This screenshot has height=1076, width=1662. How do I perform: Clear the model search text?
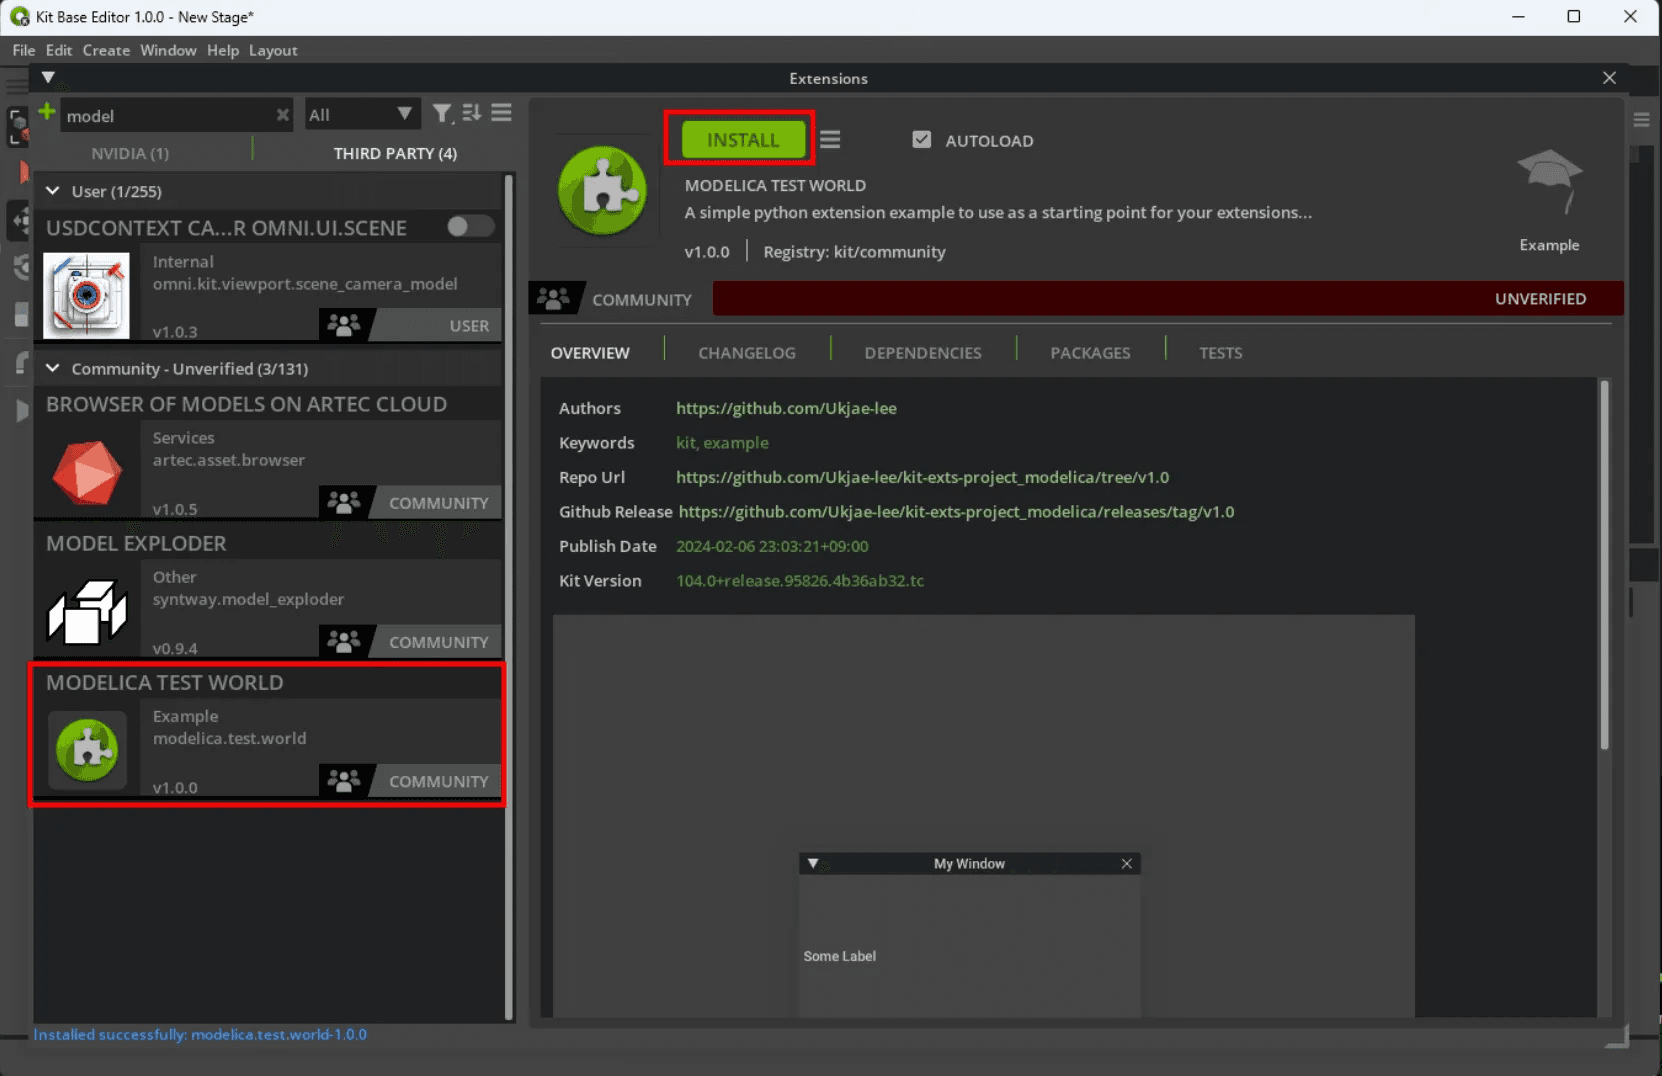283,115
